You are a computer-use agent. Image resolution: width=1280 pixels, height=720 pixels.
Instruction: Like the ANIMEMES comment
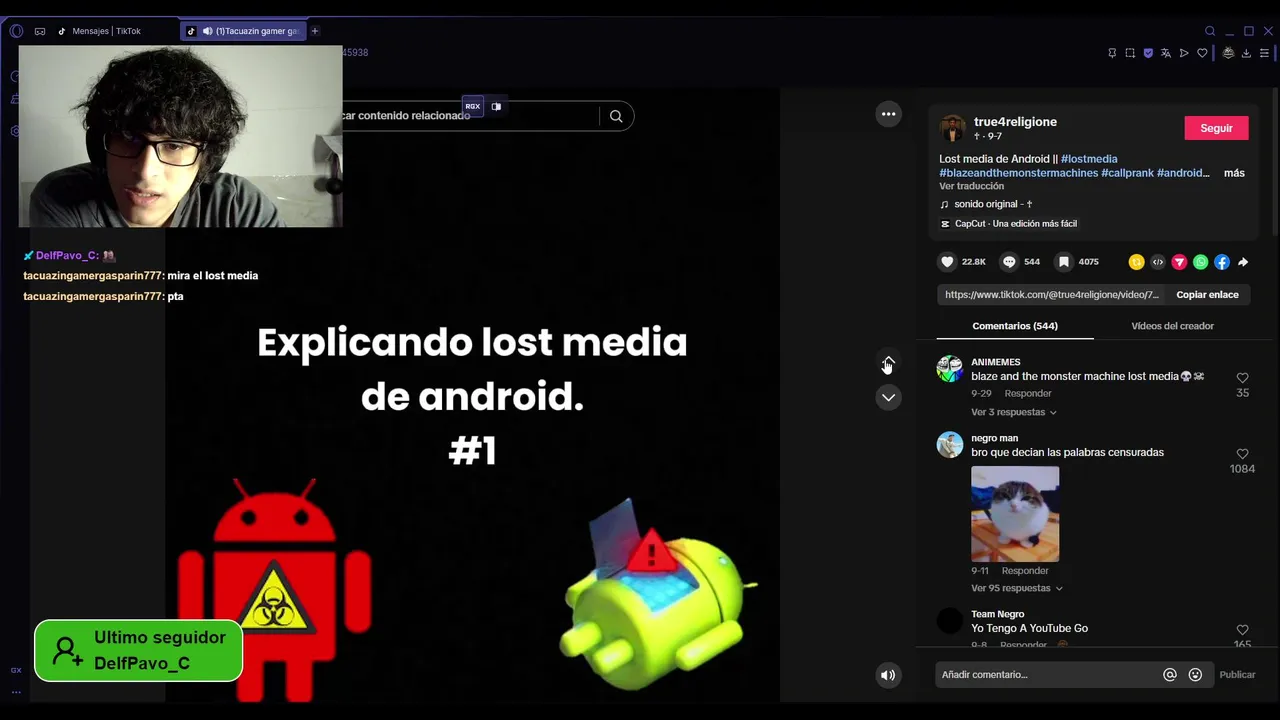(1242, 378)
